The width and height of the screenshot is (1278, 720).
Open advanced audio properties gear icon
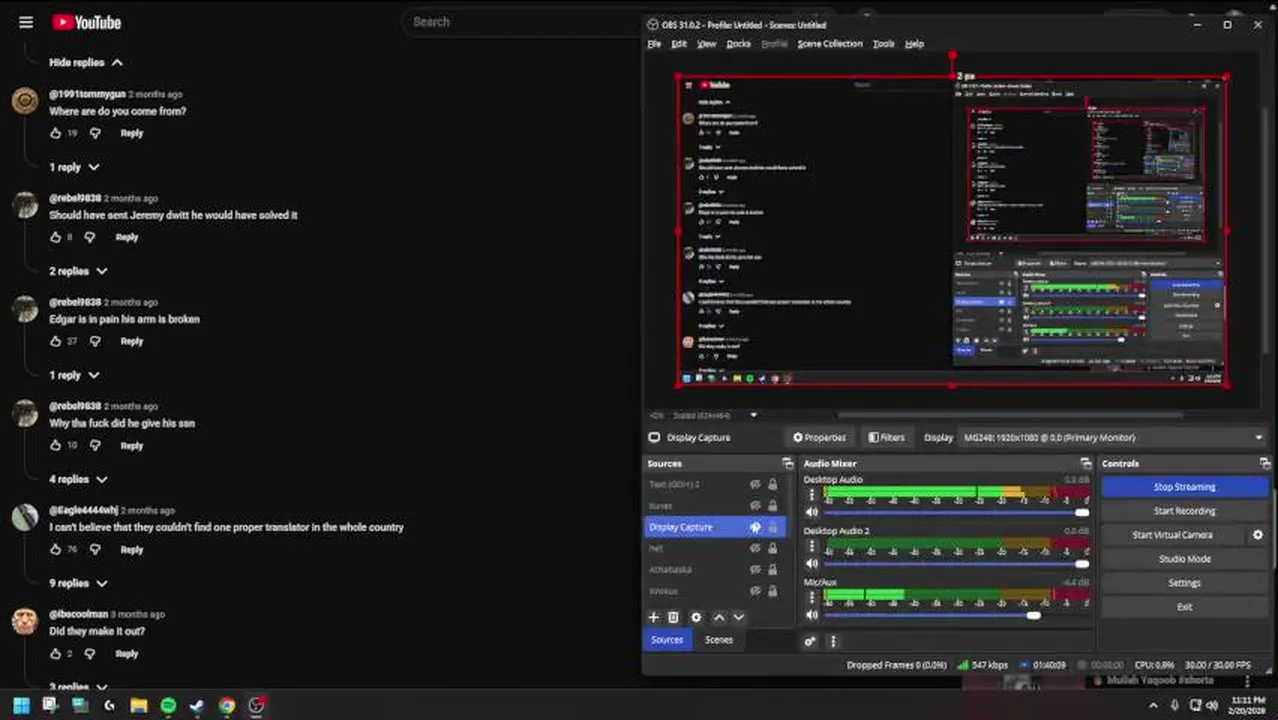click(810, 641)
